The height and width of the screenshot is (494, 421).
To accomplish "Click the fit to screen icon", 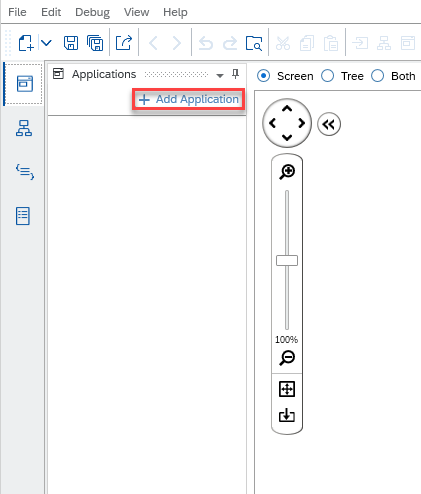I will (x=287, y=389).
